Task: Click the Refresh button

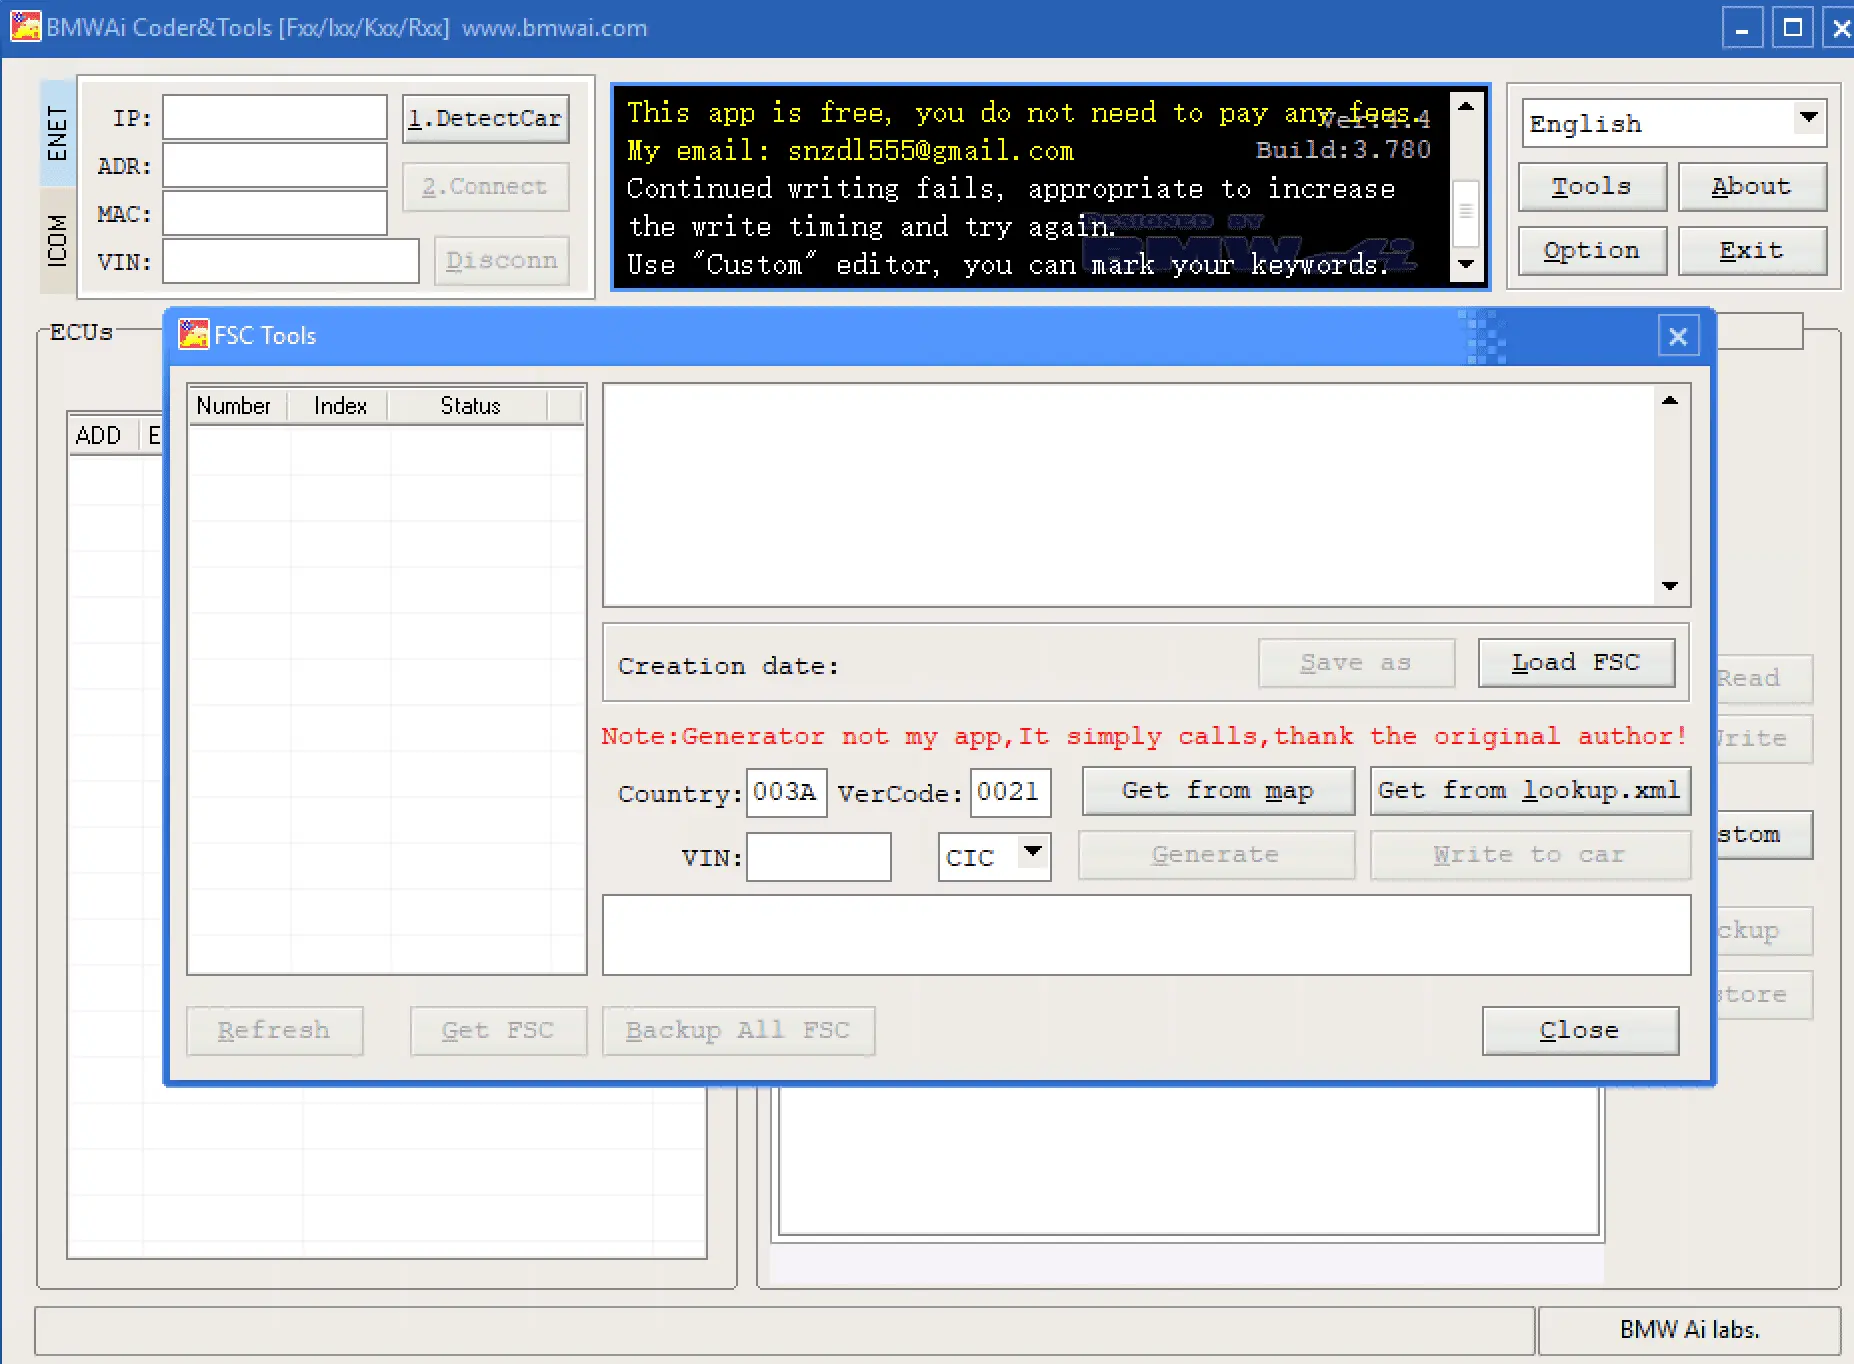Action: 274,1031
